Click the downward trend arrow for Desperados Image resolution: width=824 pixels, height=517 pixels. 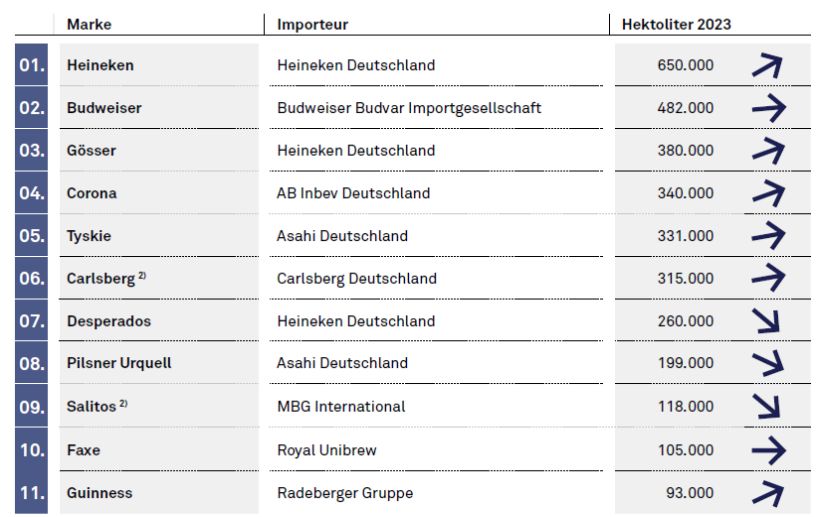[766, 320]
